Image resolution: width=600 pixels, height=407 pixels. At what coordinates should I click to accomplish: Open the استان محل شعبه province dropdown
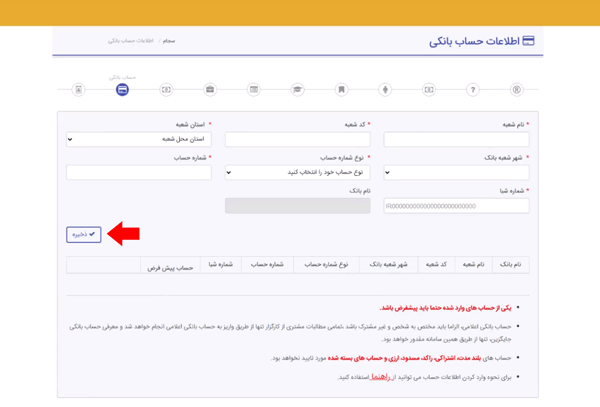[x=139, y=139]
